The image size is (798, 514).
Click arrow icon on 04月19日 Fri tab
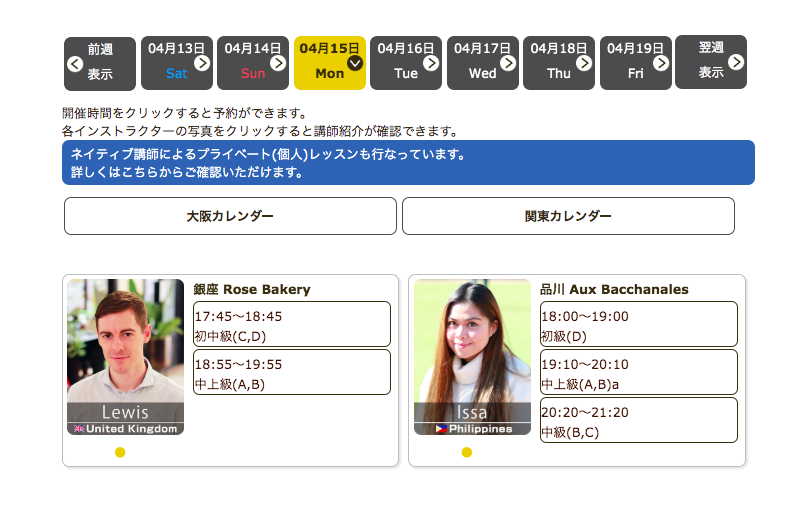pos(661,63)
